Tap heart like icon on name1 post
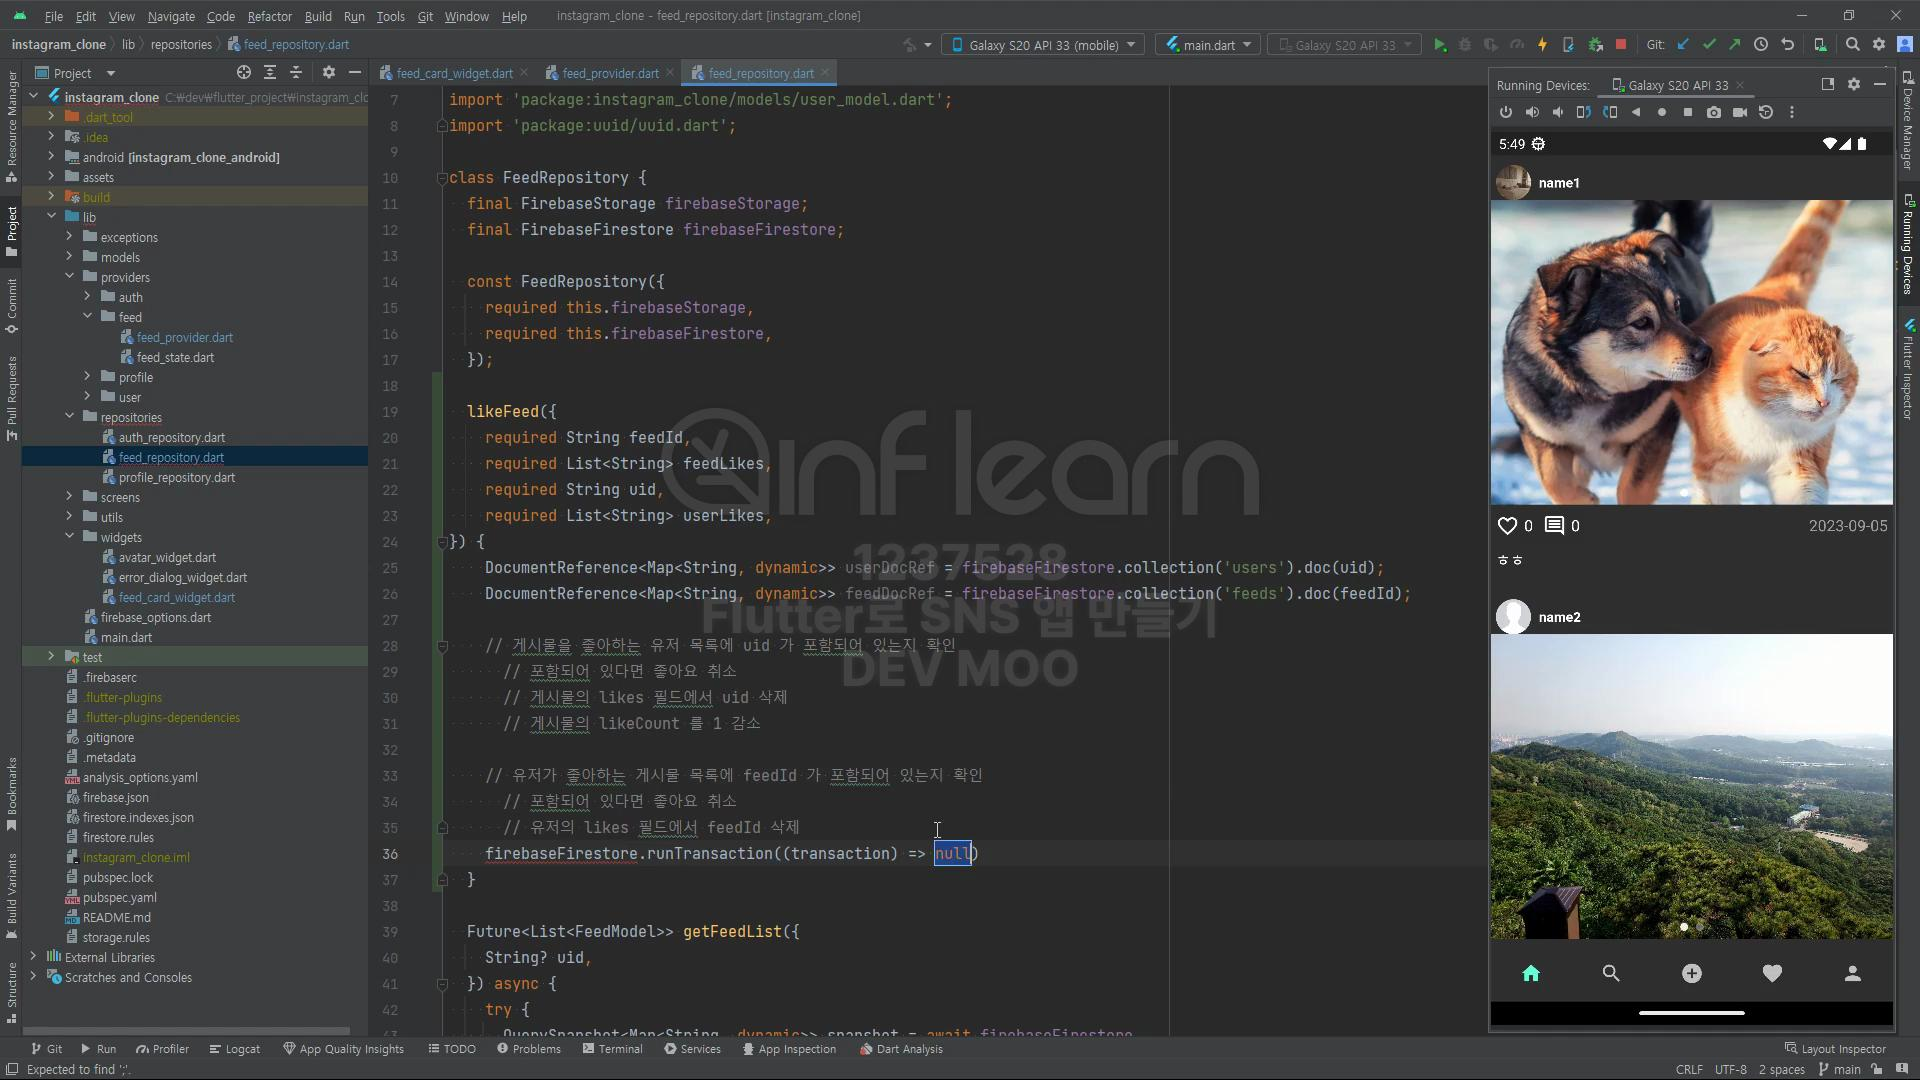The height and width of the screenshot is (1080, 1920). click(x=1507, y=526)
